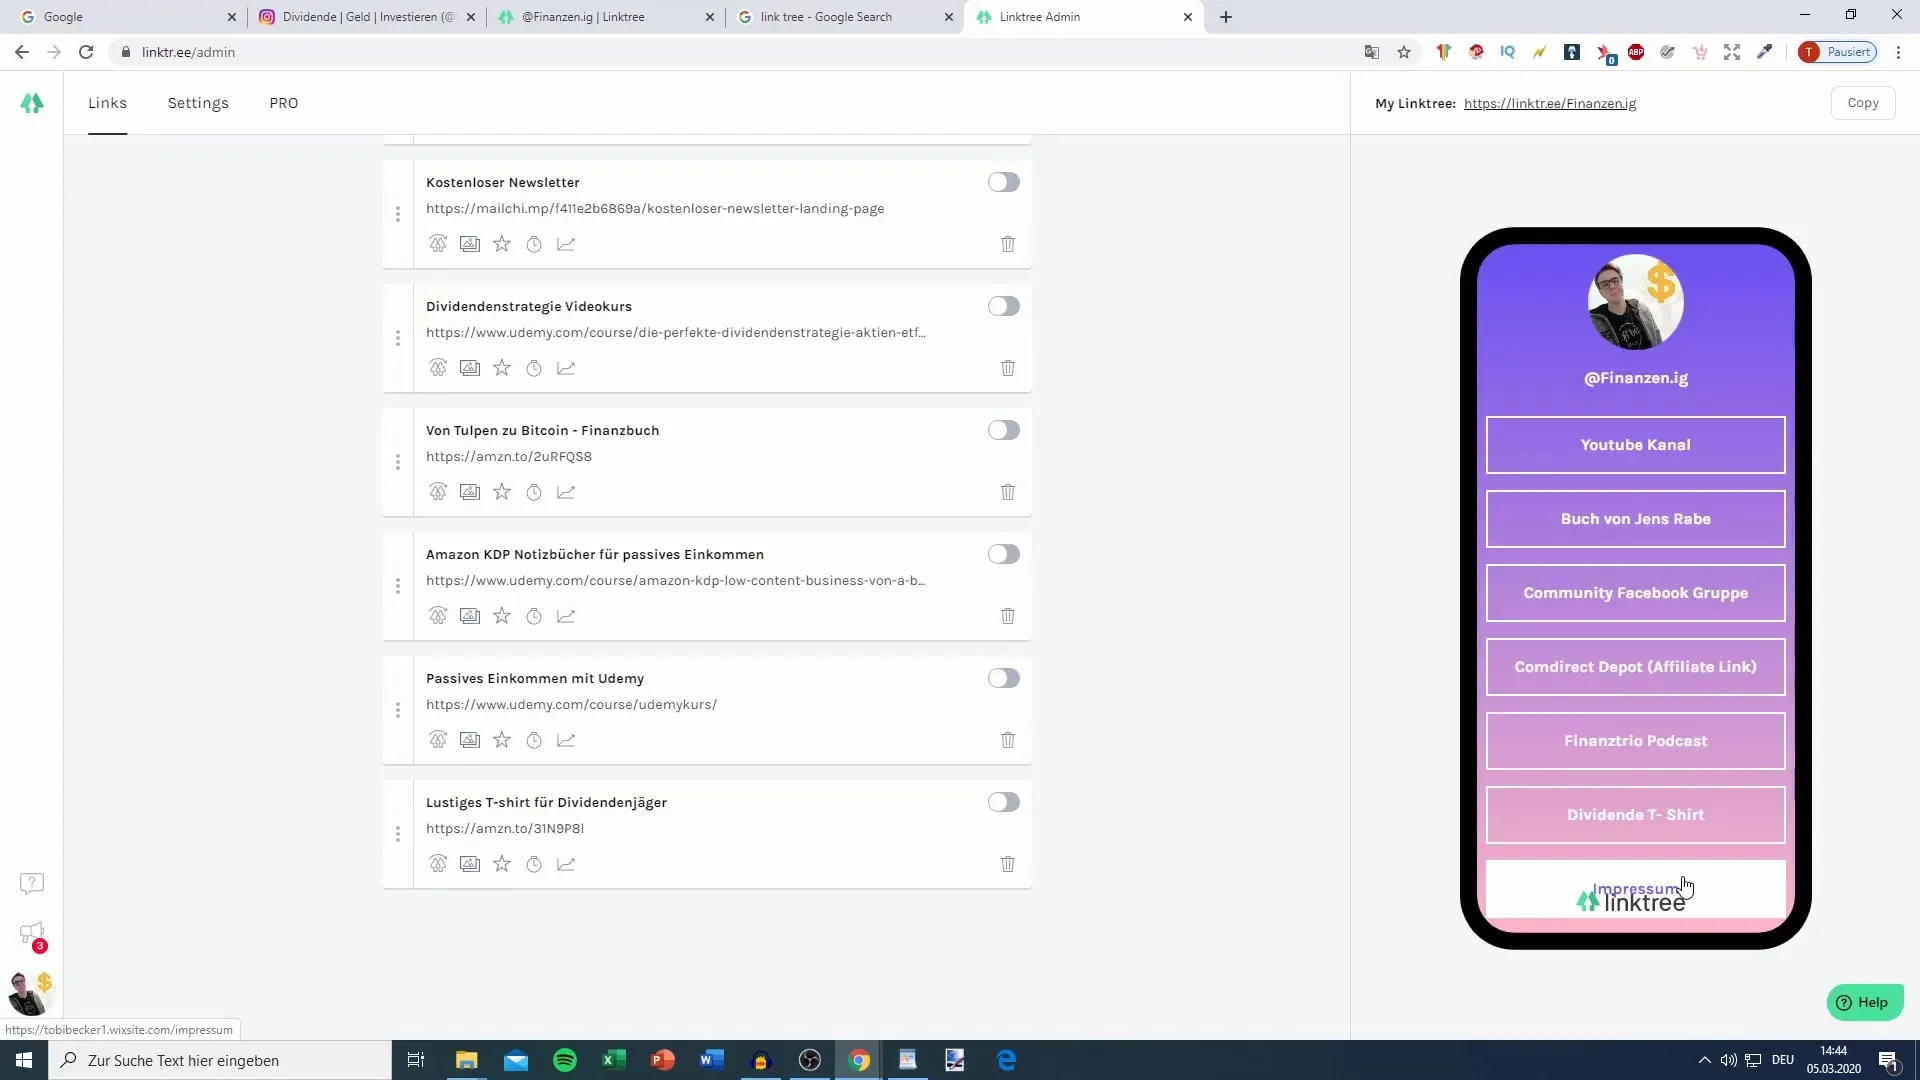1920x1080 pixels.
Task: Schedule the Von Tulpen zu Bitcoin link
Action: 534,492
